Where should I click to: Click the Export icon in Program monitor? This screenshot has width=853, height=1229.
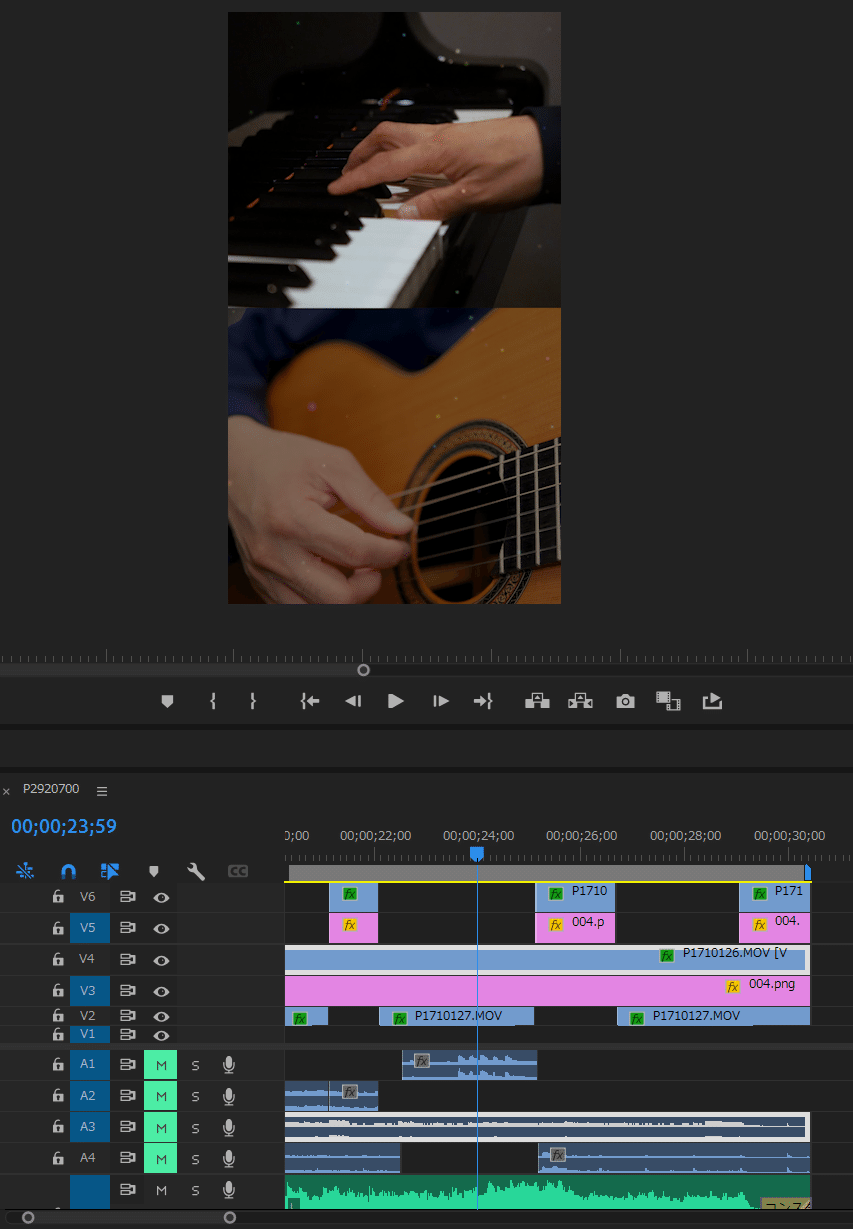[x=712, y=700]
